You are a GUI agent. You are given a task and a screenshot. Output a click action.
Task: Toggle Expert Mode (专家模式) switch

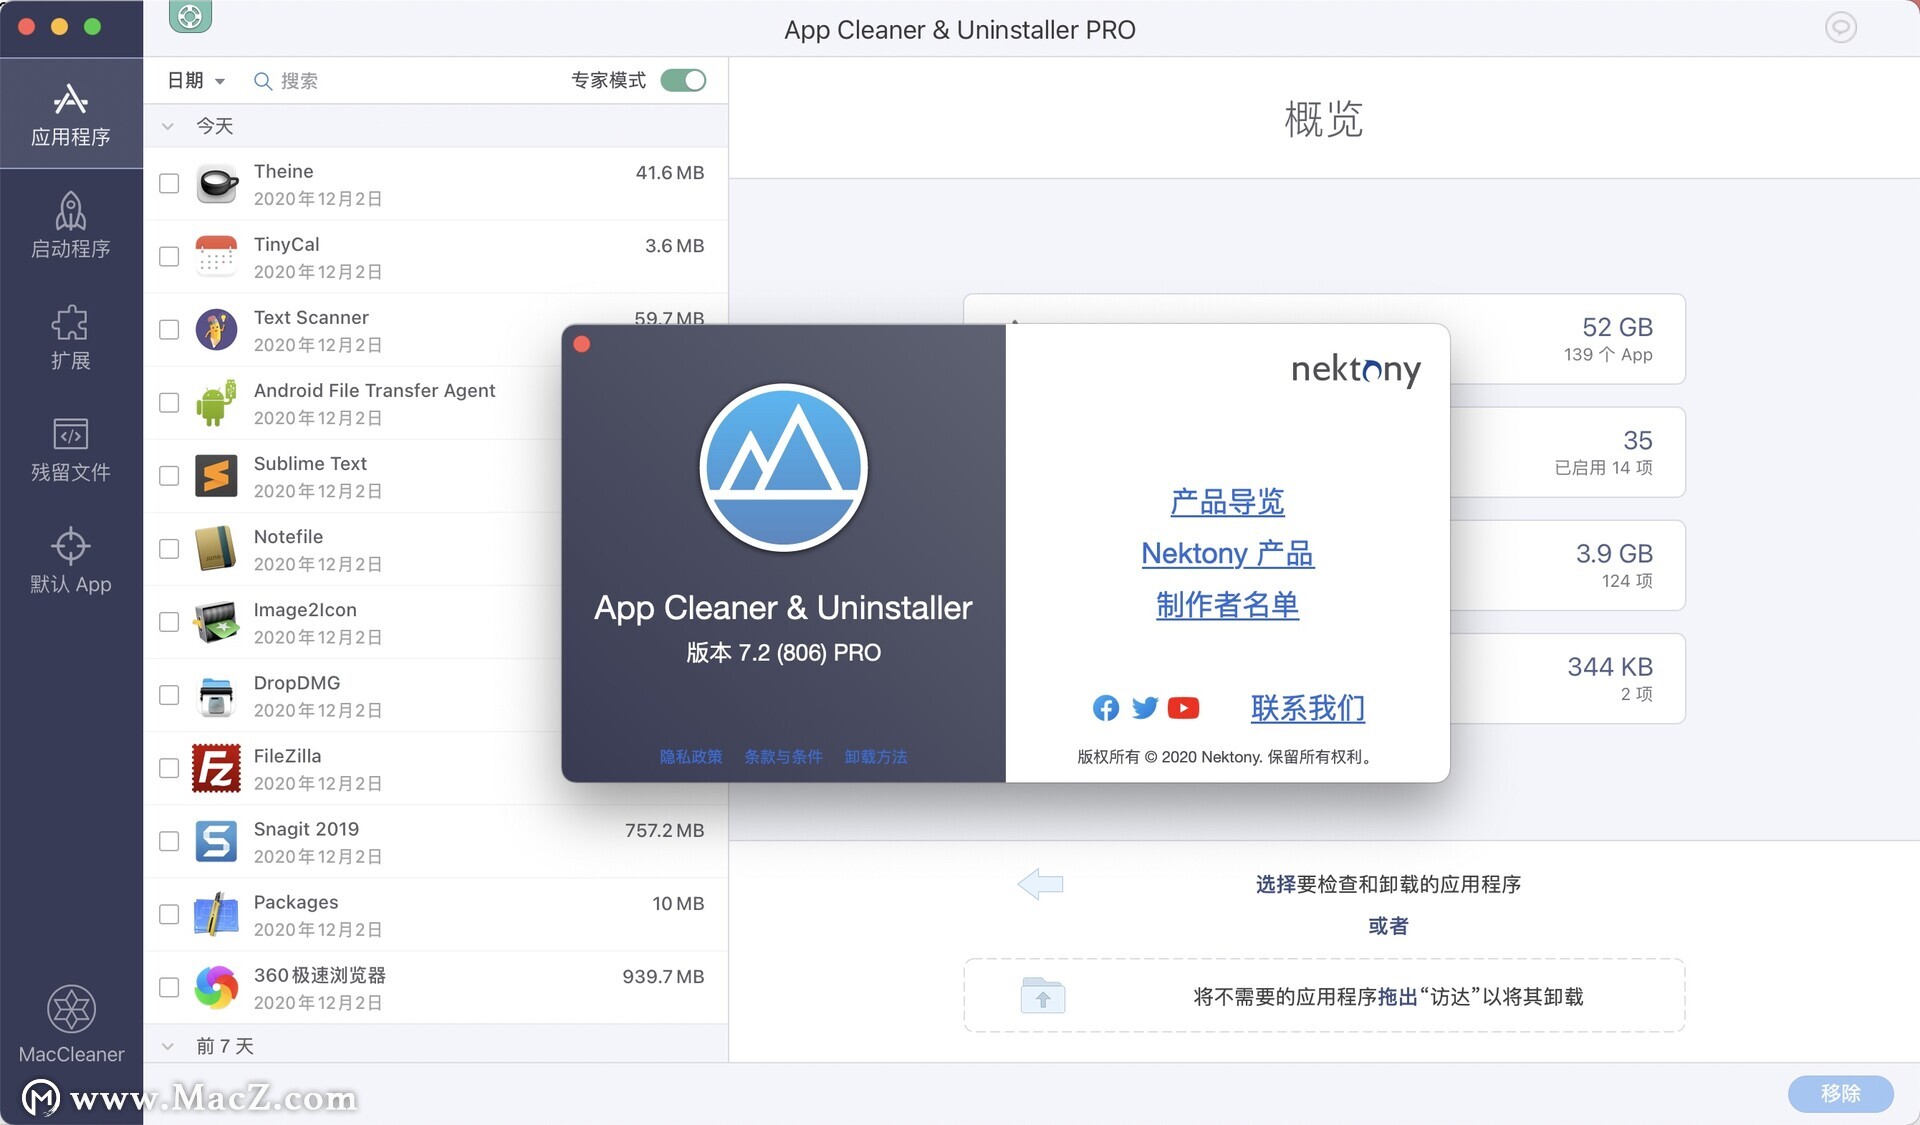point(684,80)
